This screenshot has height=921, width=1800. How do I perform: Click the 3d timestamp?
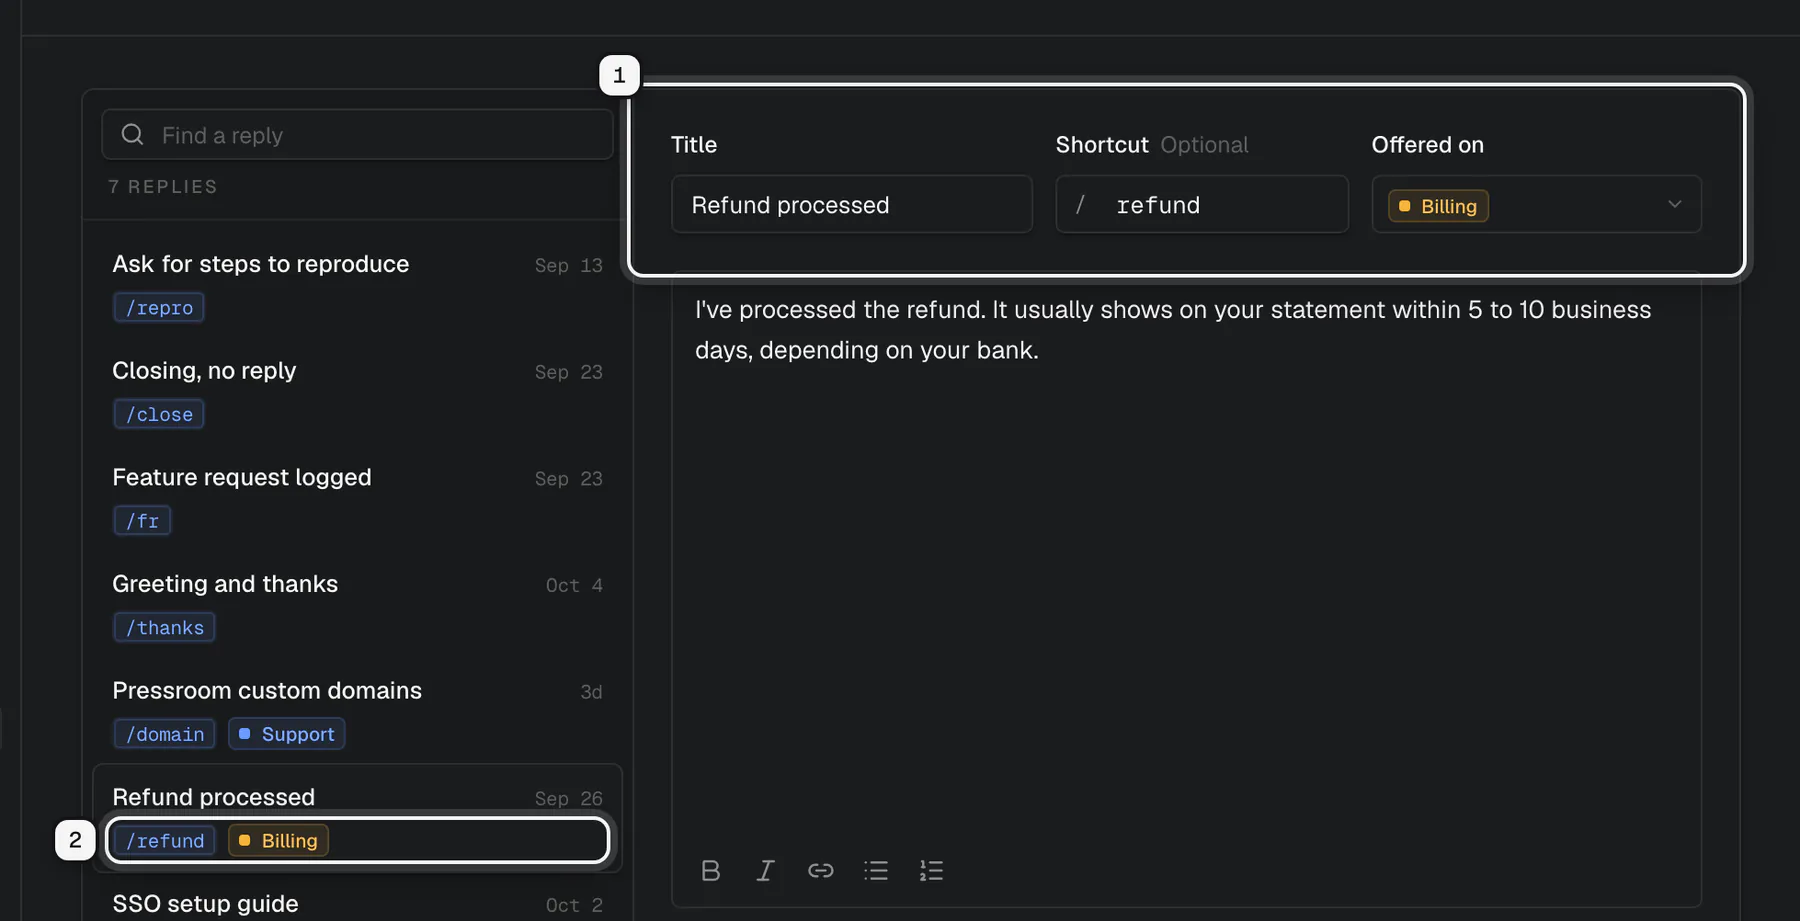coord(591,692)
